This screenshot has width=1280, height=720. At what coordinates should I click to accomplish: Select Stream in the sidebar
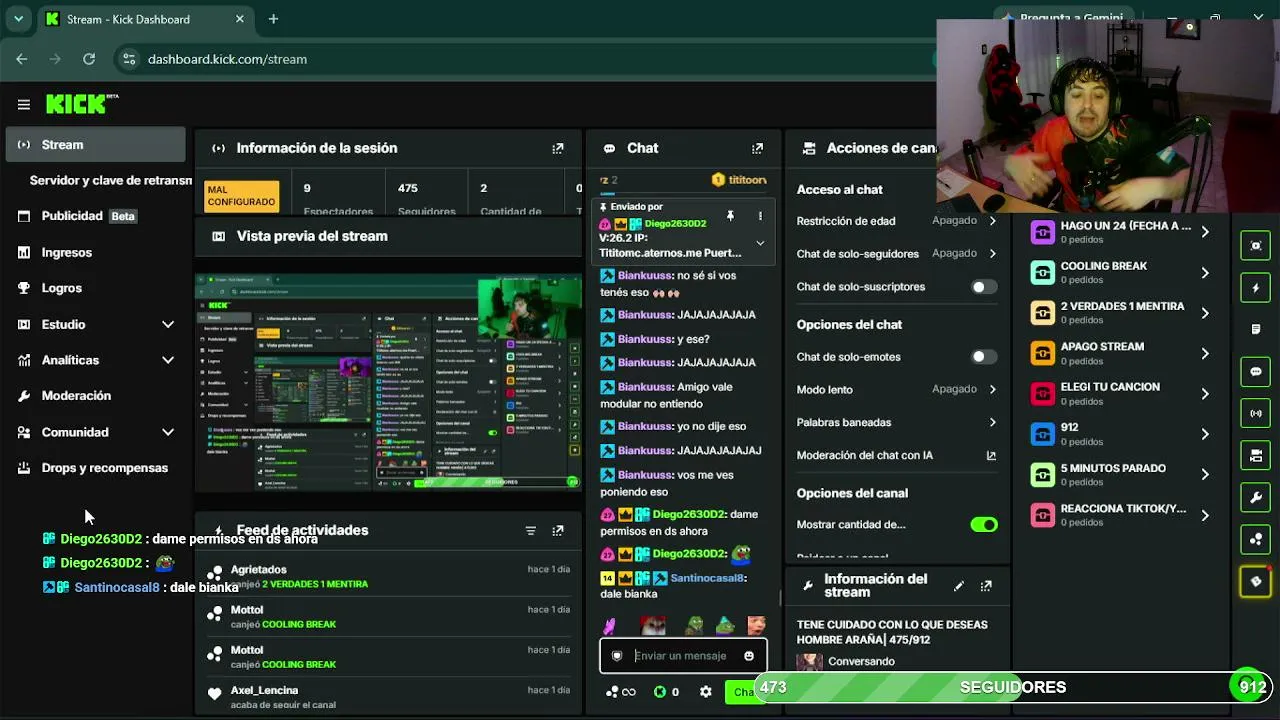(96, 145)
